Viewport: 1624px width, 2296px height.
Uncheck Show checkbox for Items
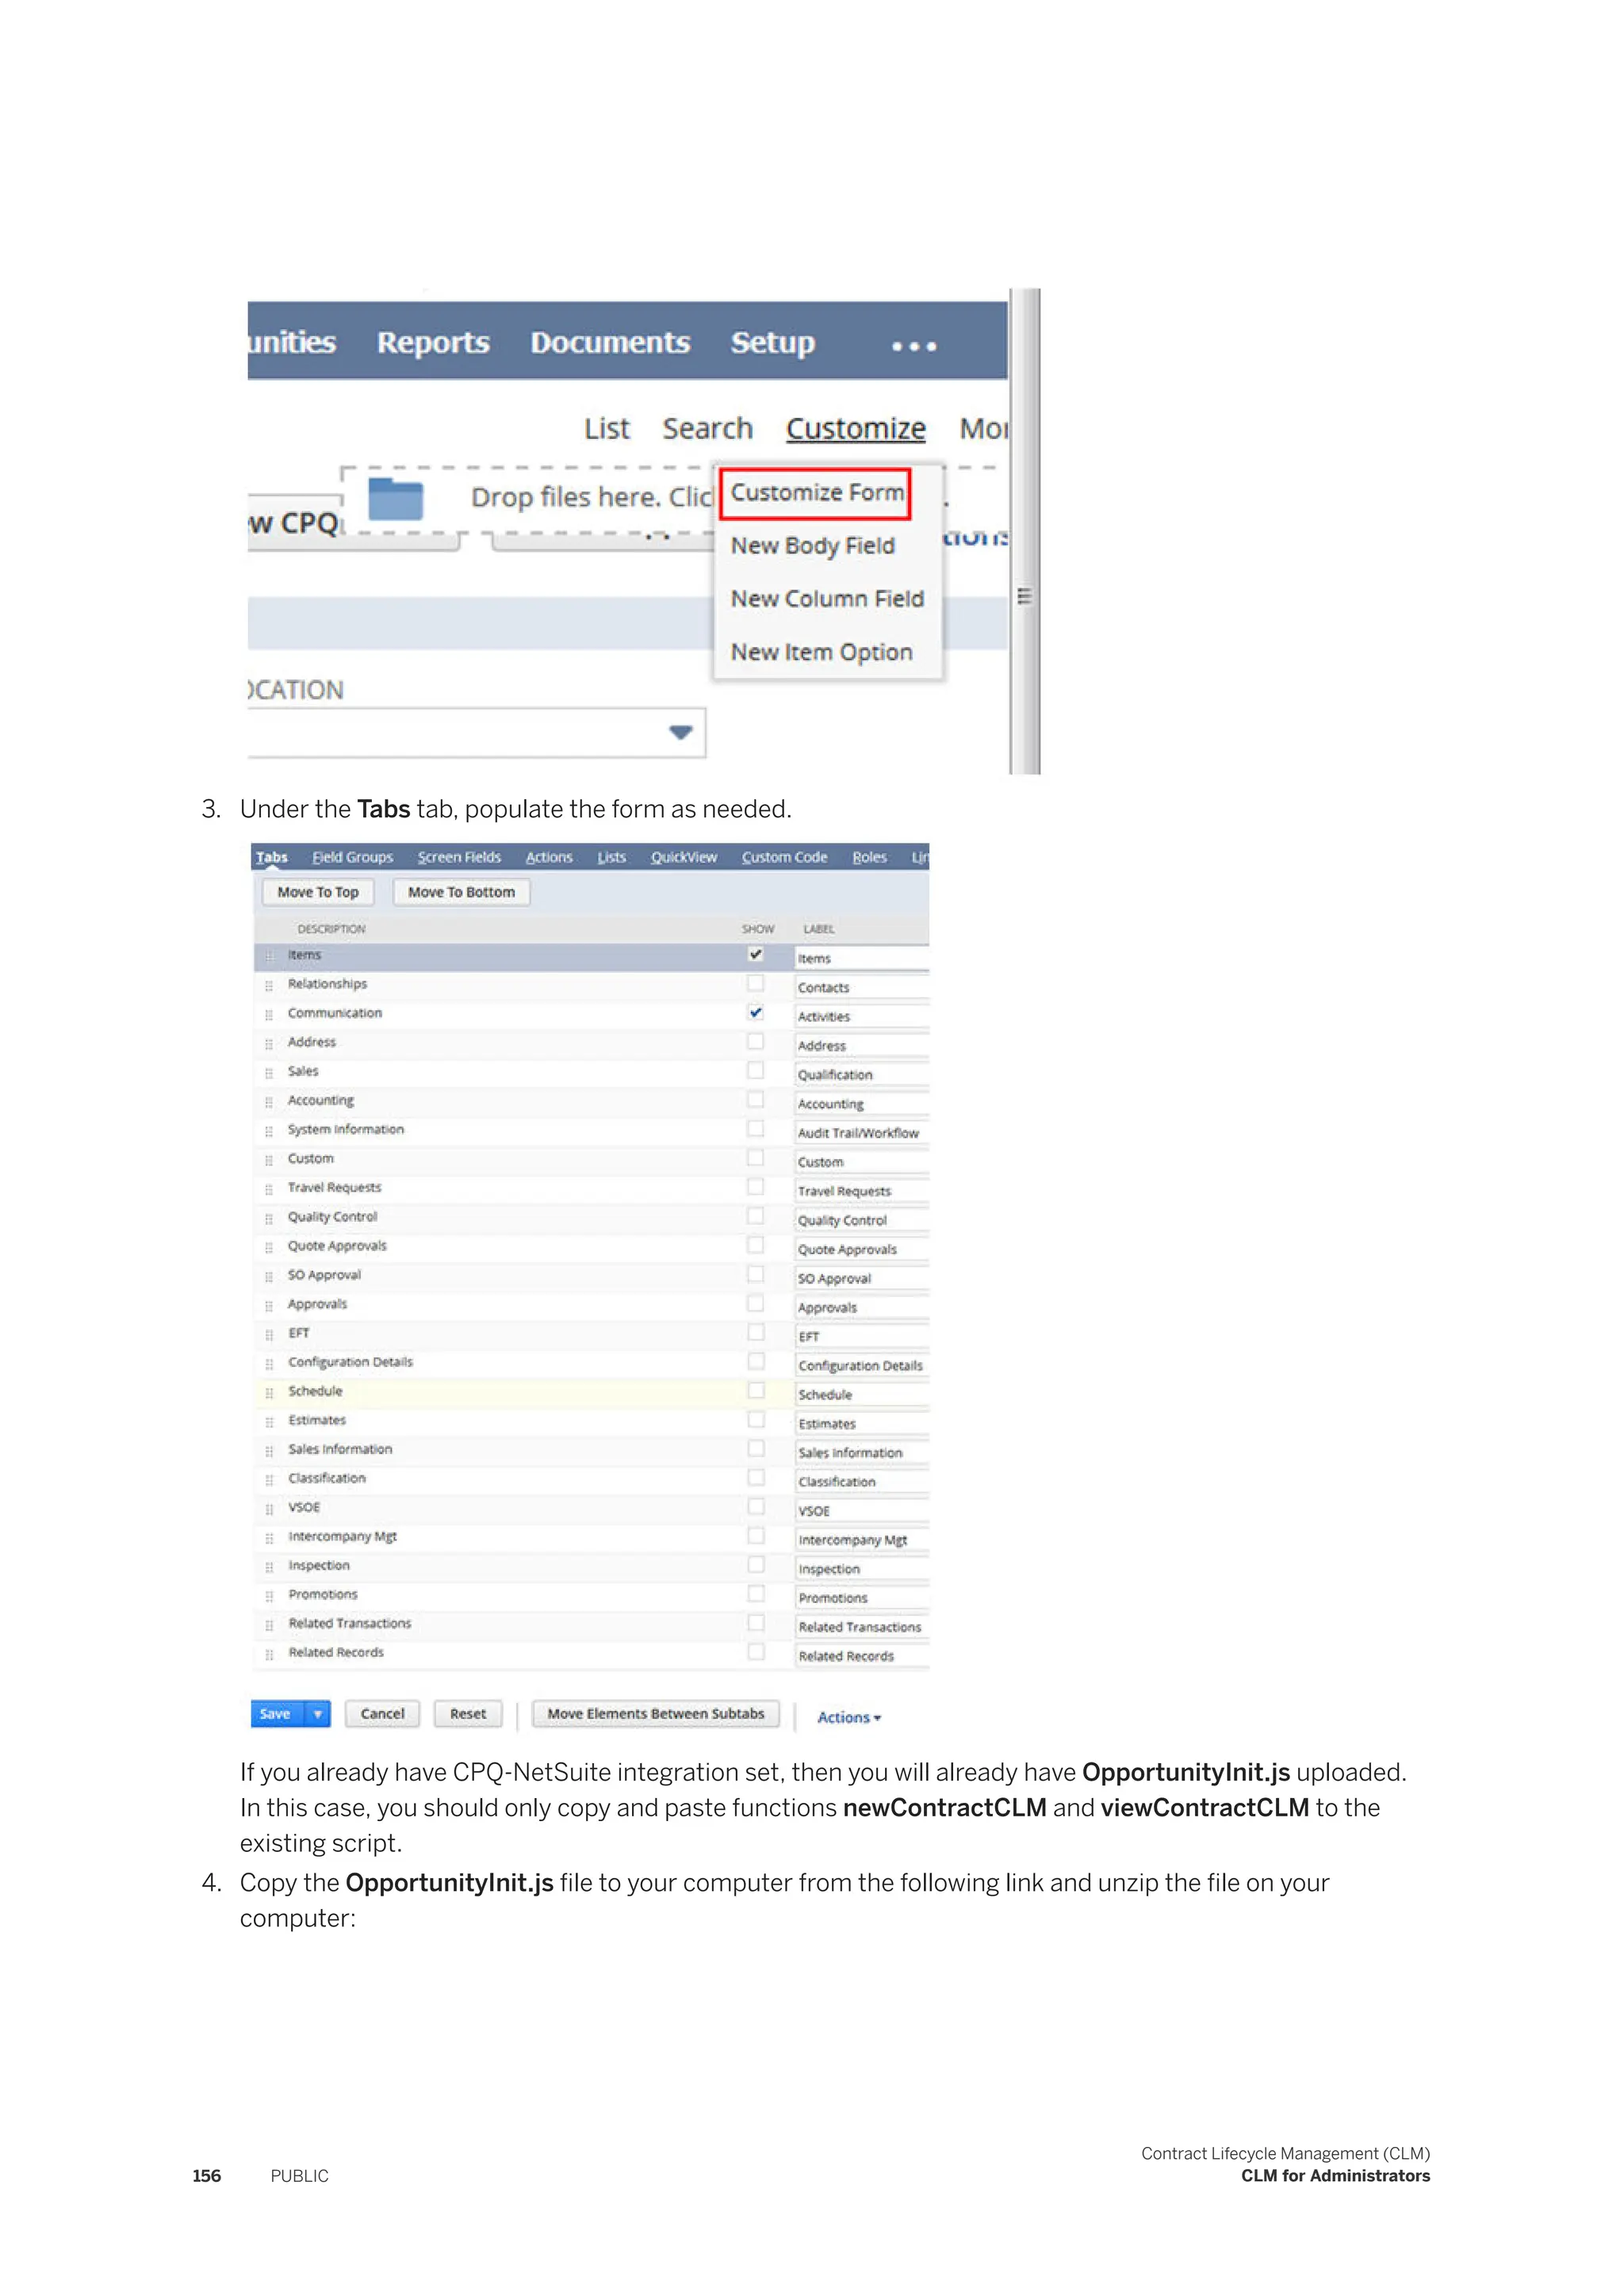point(756,954)
